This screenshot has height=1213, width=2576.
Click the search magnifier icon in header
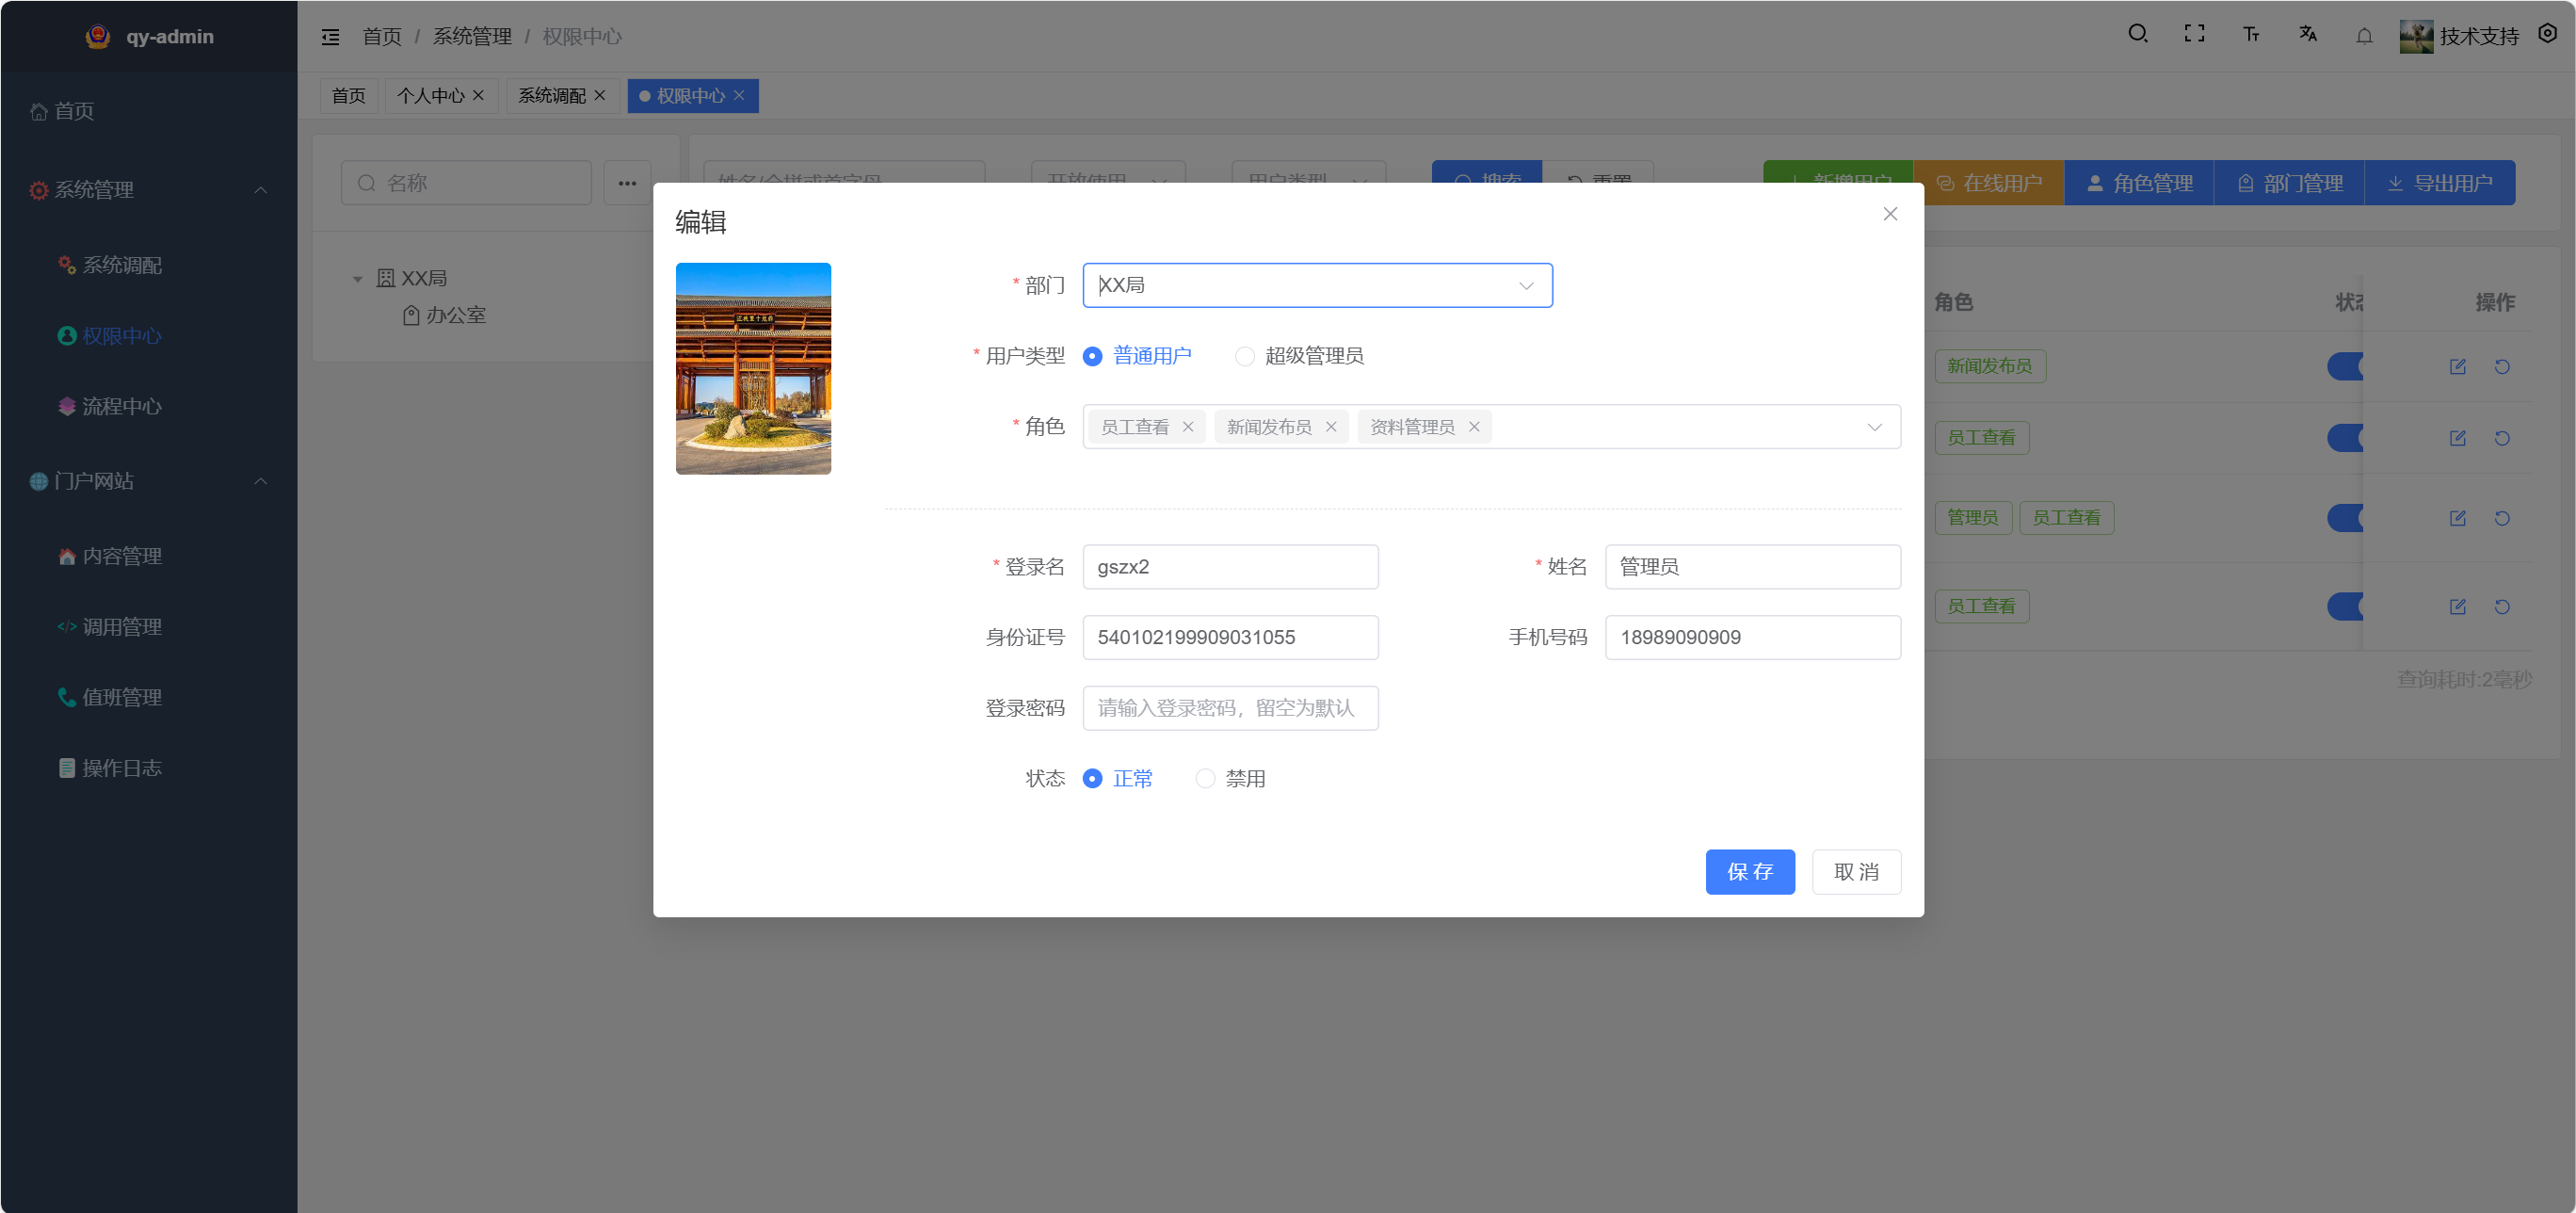tap(2137, 34)
